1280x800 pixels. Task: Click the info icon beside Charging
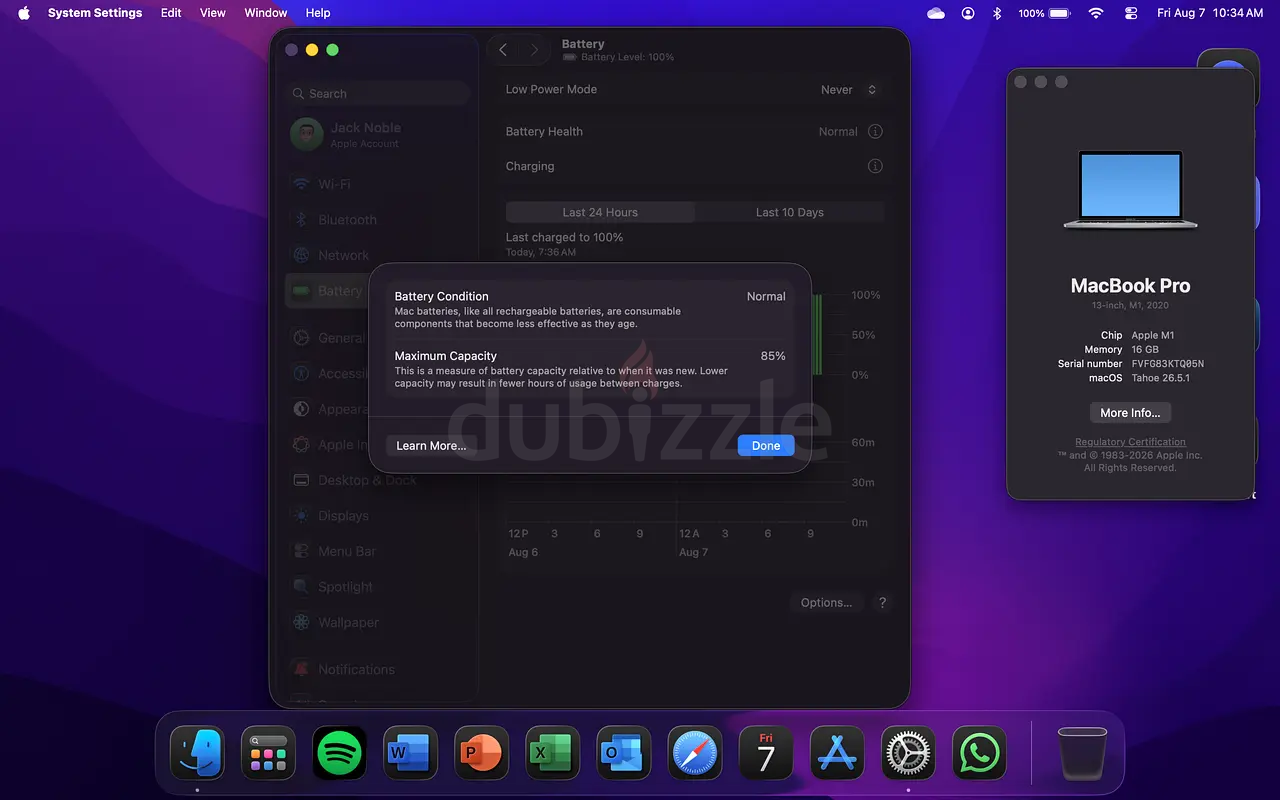875,166
